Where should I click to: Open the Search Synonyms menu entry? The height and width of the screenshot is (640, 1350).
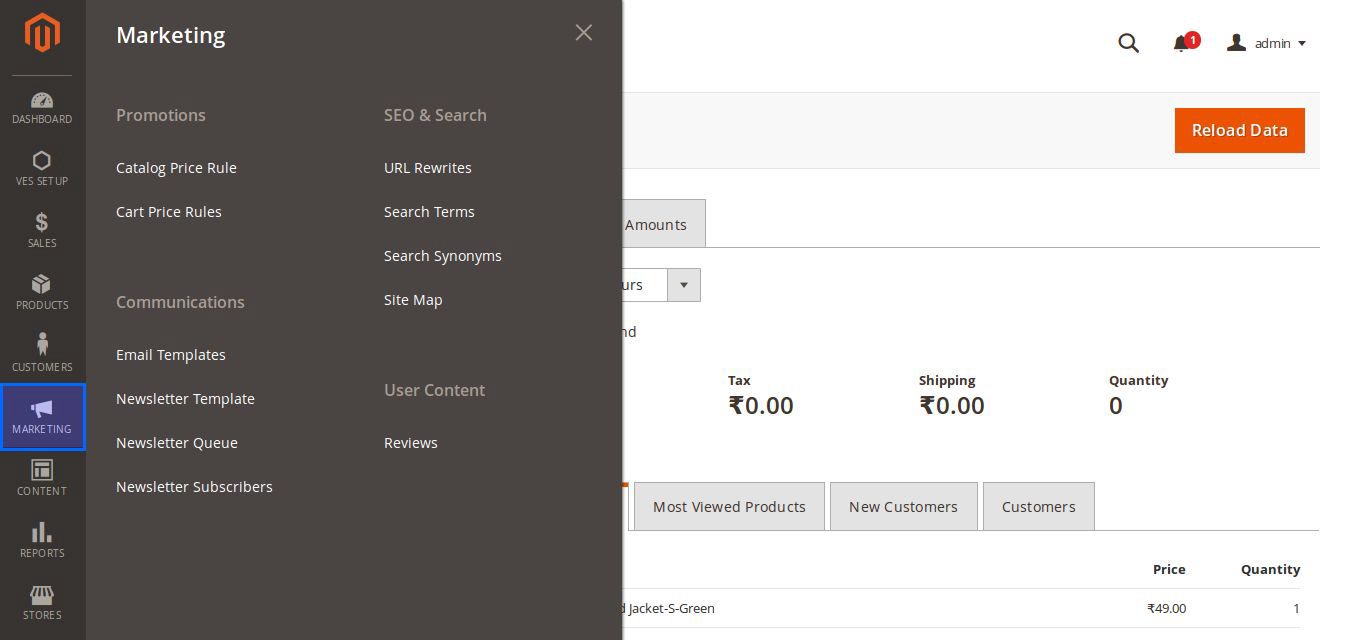pos(443,256)
